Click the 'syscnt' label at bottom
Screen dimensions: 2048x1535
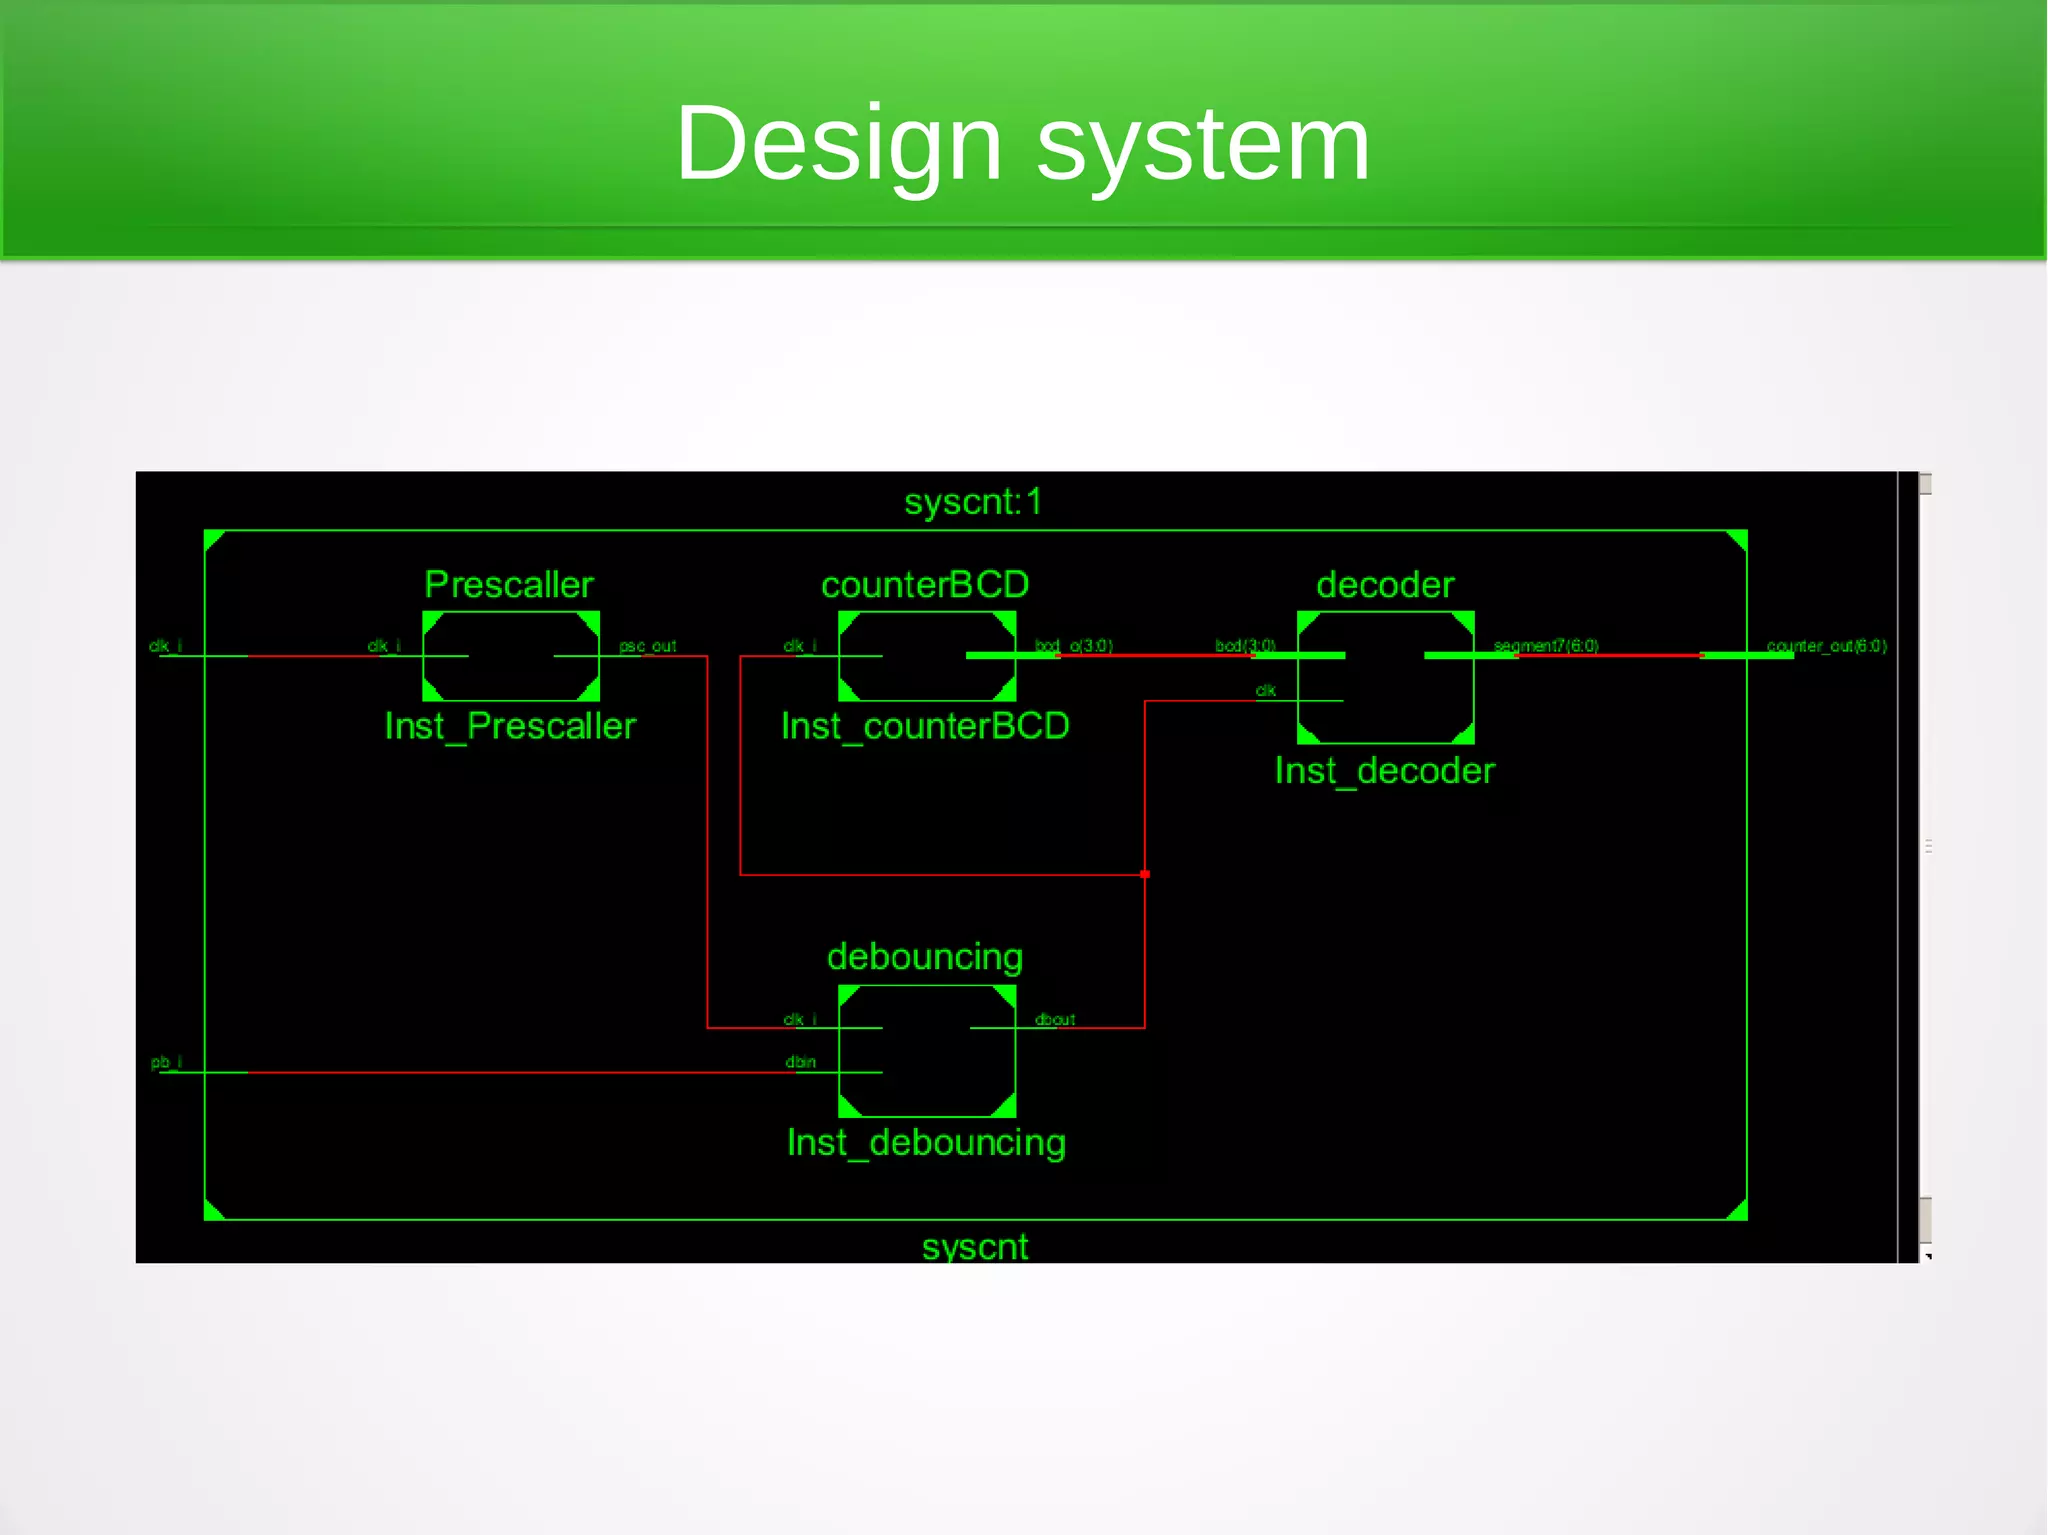(975, 1247)
